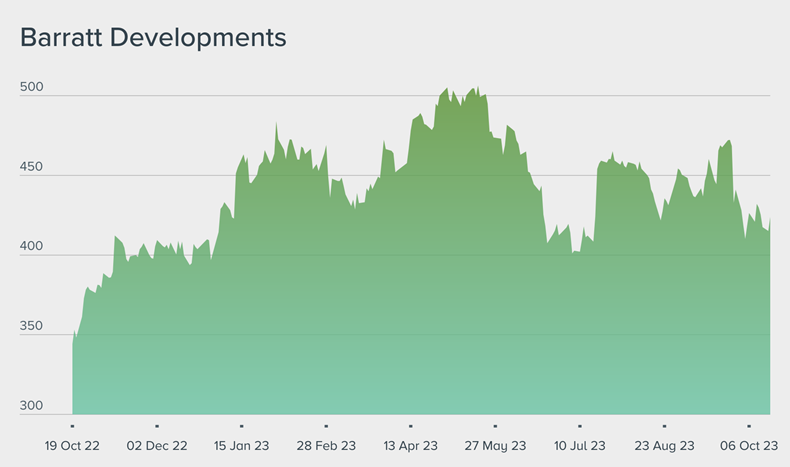Click the 19 Oct 22 date label
The width and height of the screenshot is (790, 467).
click(73, 445)
